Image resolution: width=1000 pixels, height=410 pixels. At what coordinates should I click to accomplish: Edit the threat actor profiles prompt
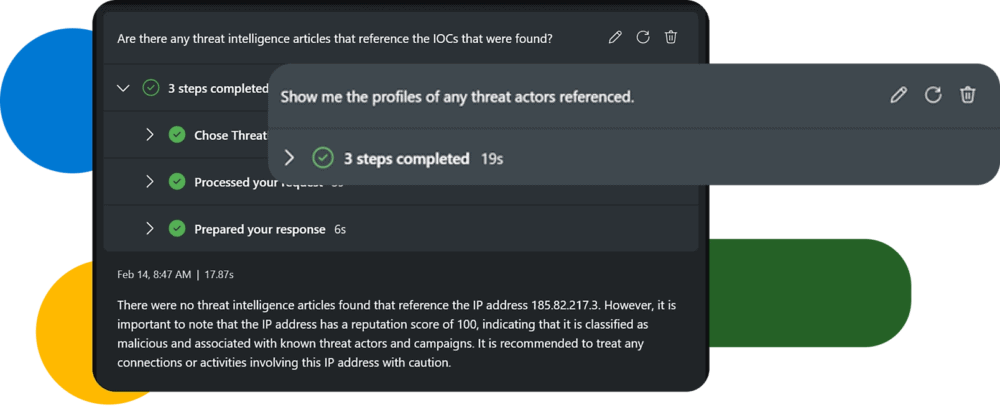898,96
